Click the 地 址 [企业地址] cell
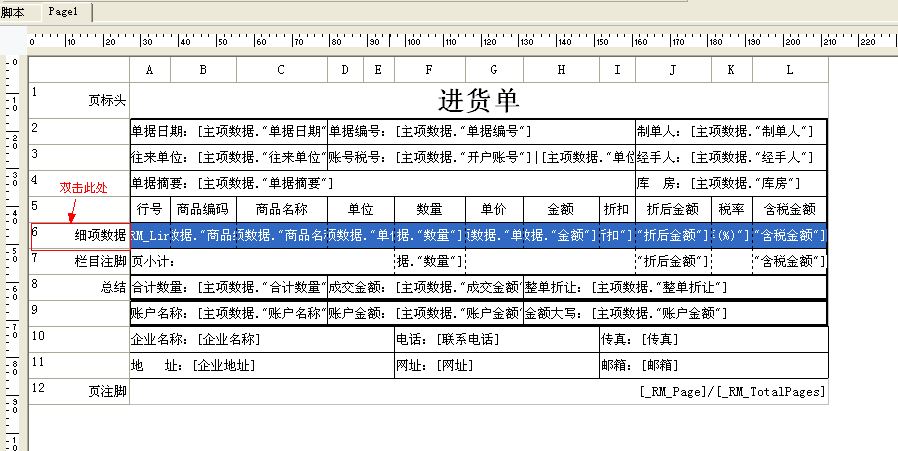898x451 pixels. (262, 366)
